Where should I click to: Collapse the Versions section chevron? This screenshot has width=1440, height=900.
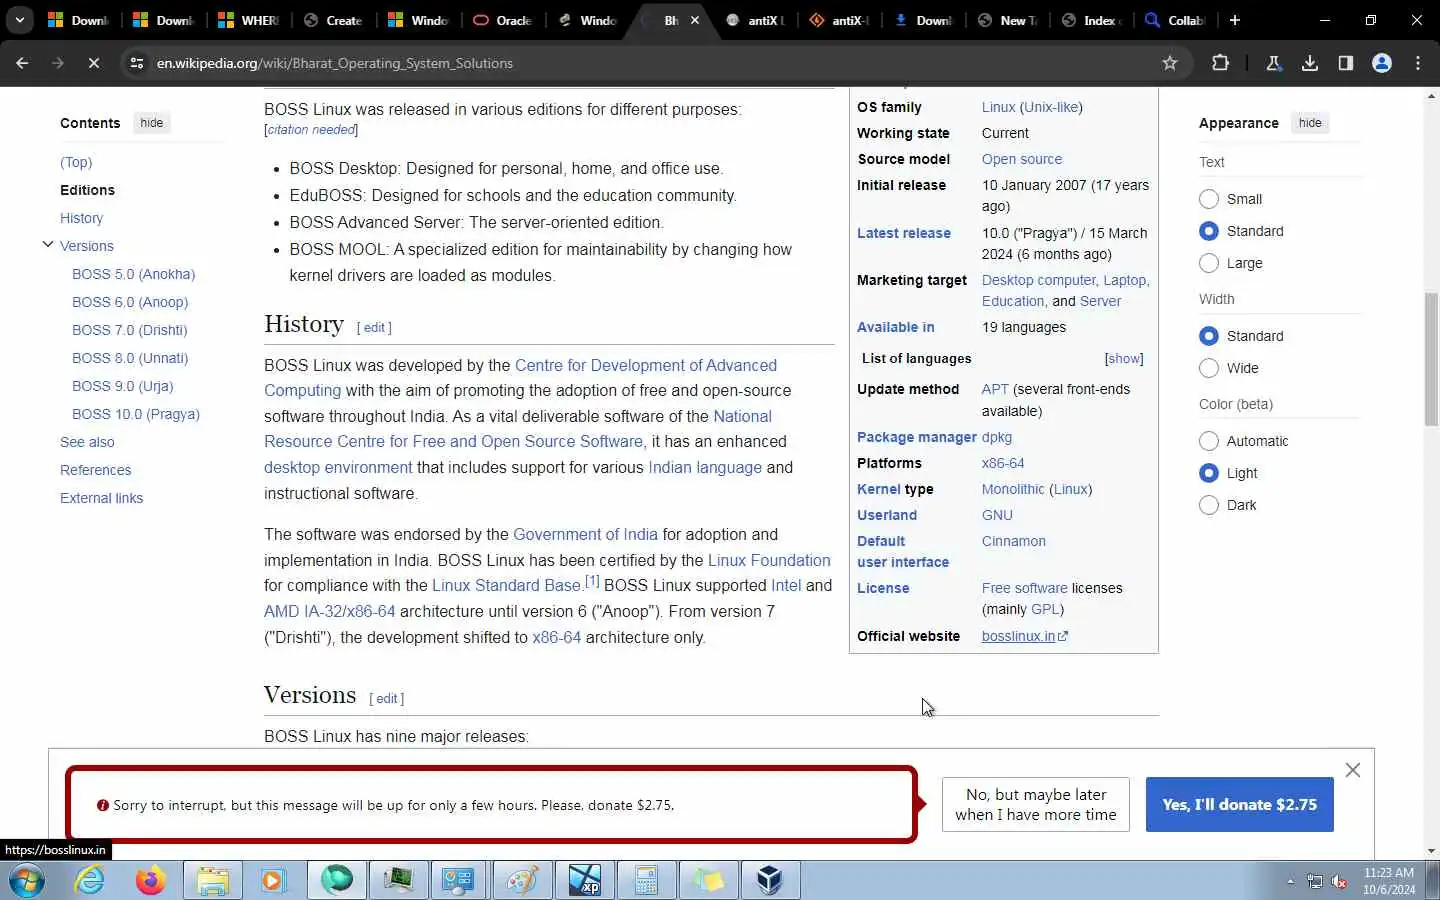[47, 245]
